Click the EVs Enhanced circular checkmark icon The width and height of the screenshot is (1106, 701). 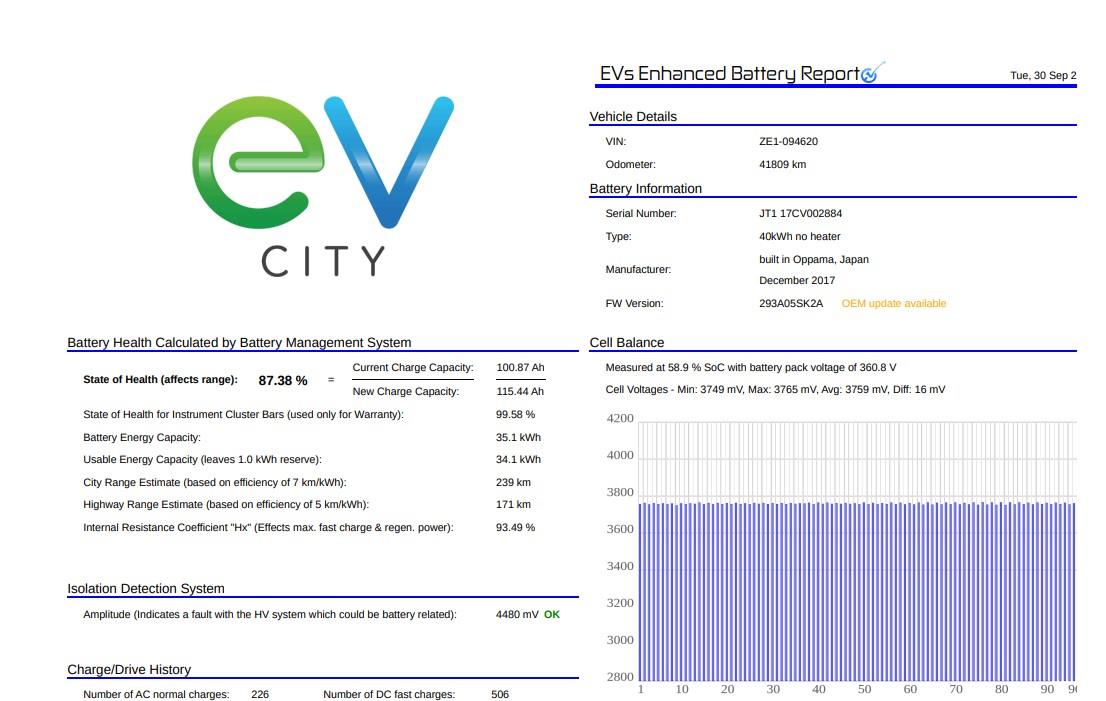[x=871, y=73]
